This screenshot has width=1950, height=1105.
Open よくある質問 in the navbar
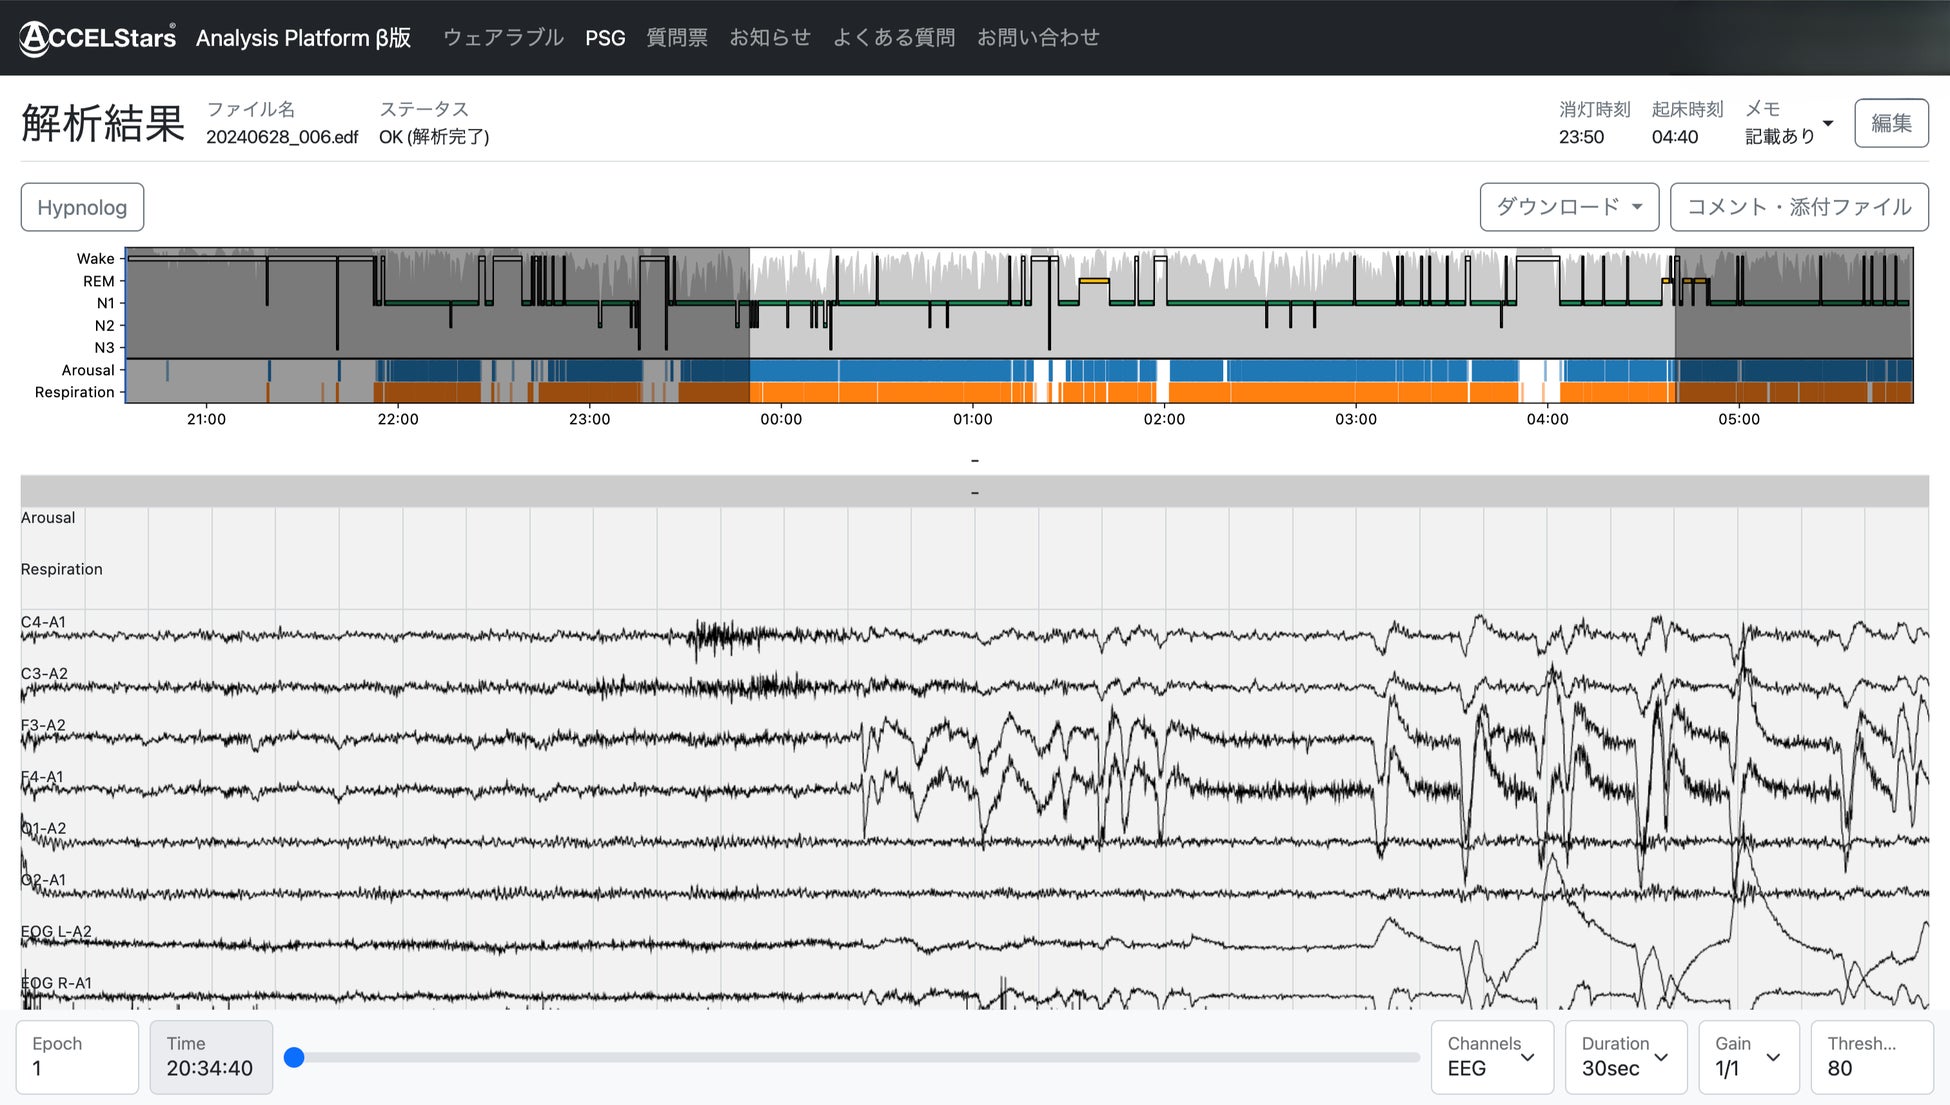click(x=894, y=38)
